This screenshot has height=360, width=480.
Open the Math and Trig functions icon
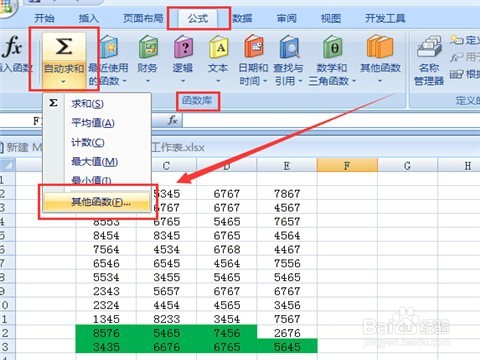pos(332,47)
